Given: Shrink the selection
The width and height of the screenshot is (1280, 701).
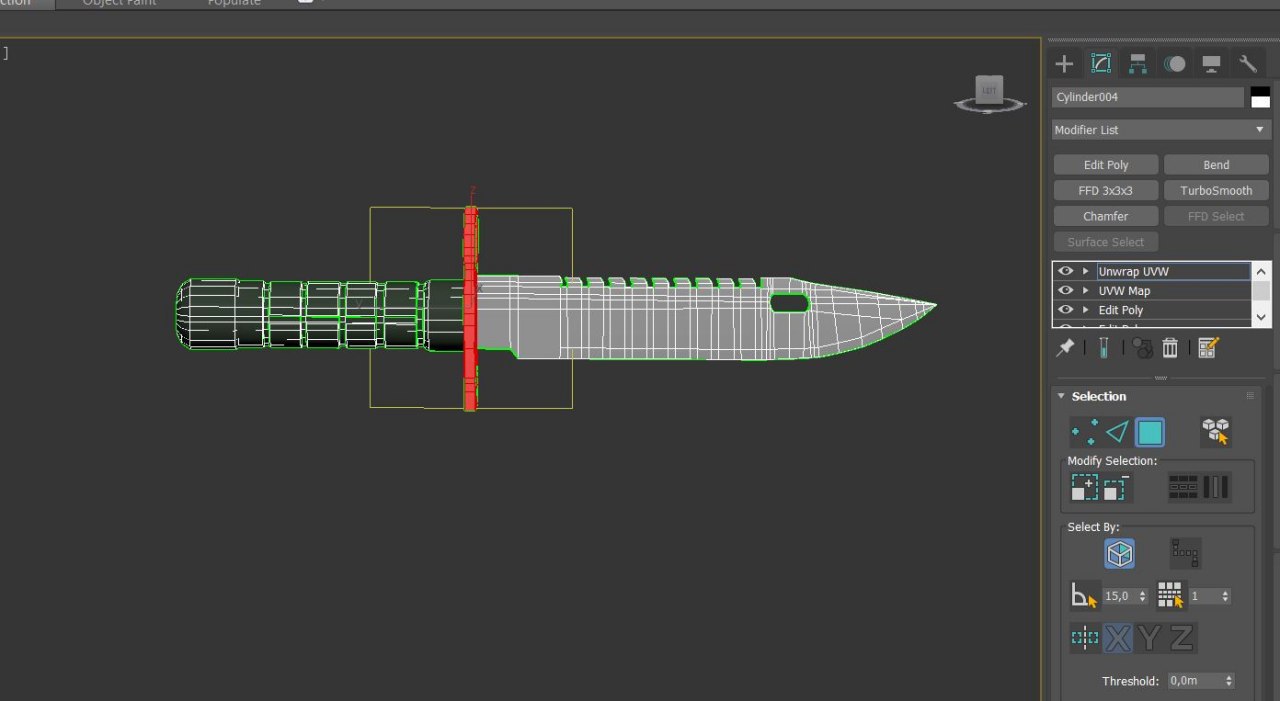Looking at the screenshot, I should (1116, 487).
